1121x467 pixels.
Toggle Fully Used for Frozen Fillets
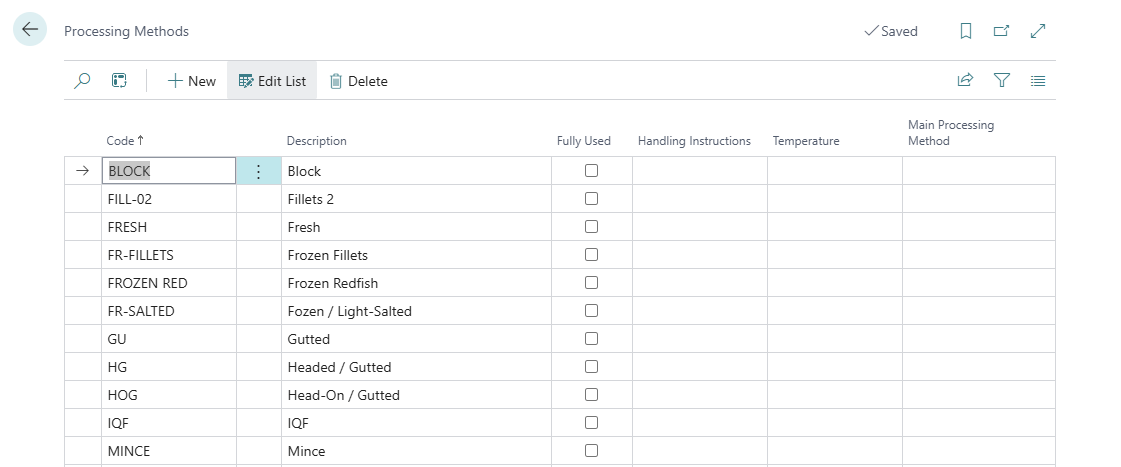(x=591, y=254)
